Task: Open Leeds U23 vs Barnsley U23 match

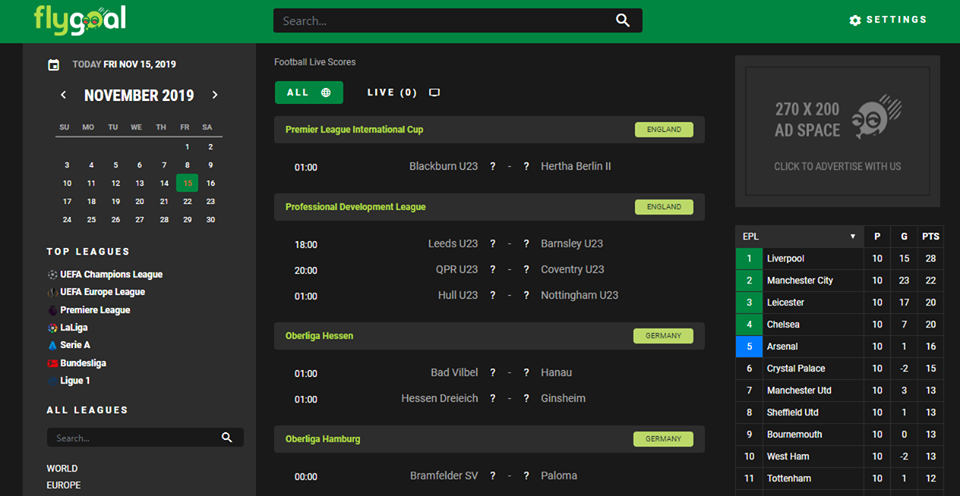Action: (489, 244)
